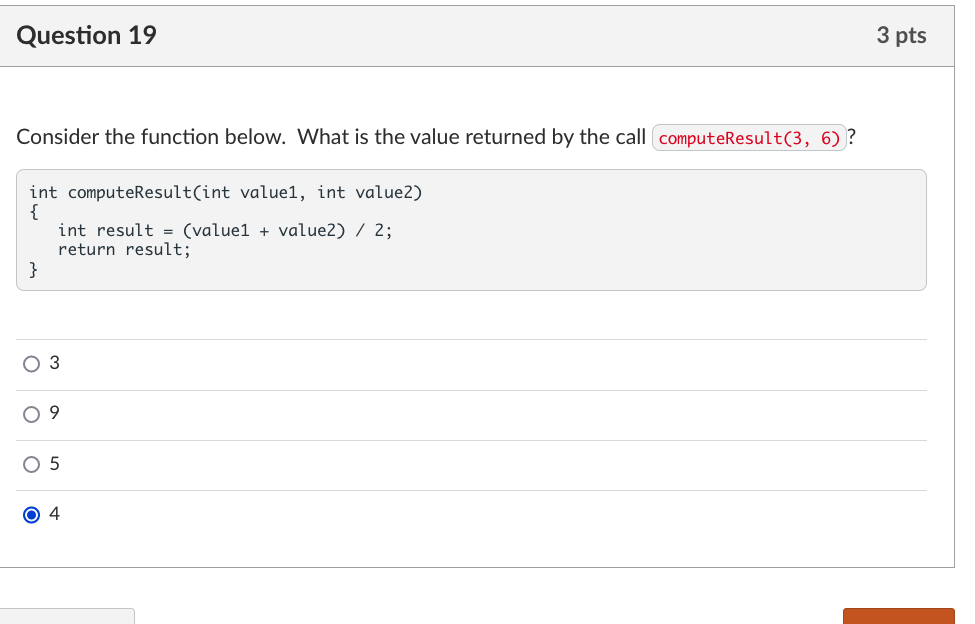The height and width of the screenshot is (624, 975).
Task: Select the radio button for answer 9
Action: pos(32,414)
